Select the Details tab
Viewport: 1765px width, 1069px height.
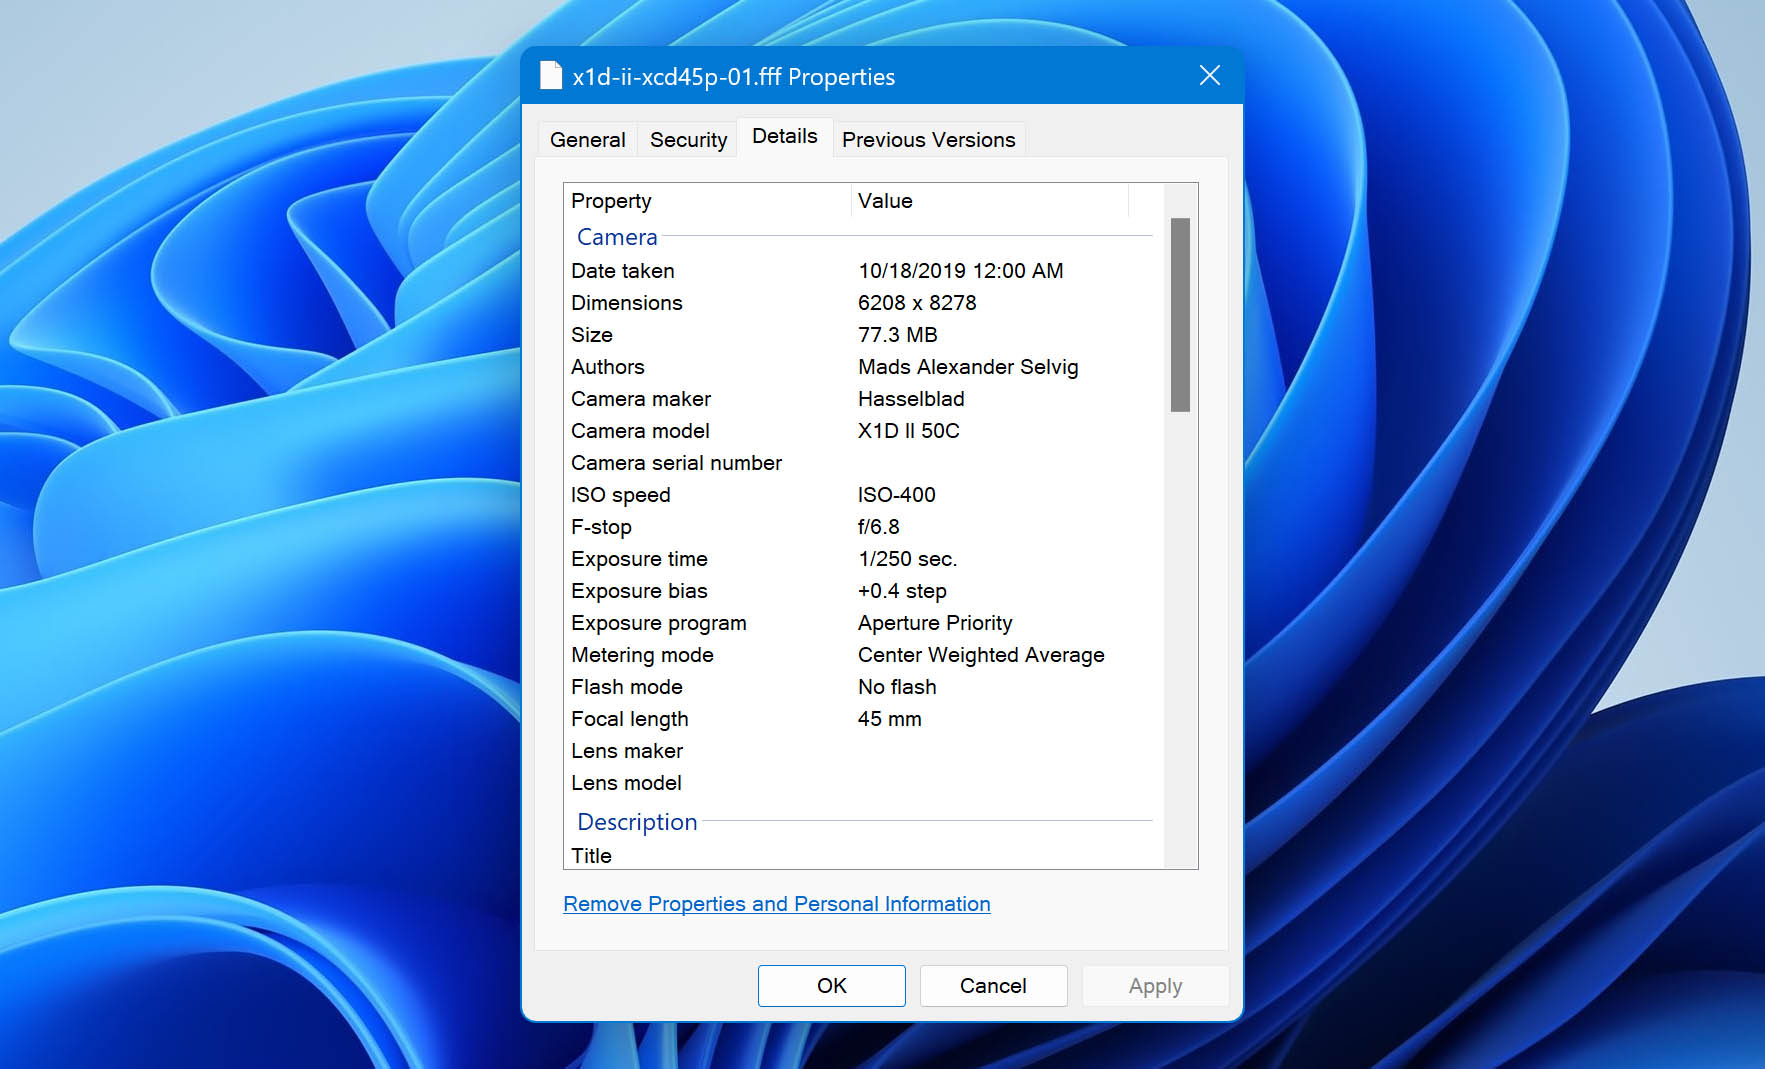pyautogui.click(x=785, y=137)
